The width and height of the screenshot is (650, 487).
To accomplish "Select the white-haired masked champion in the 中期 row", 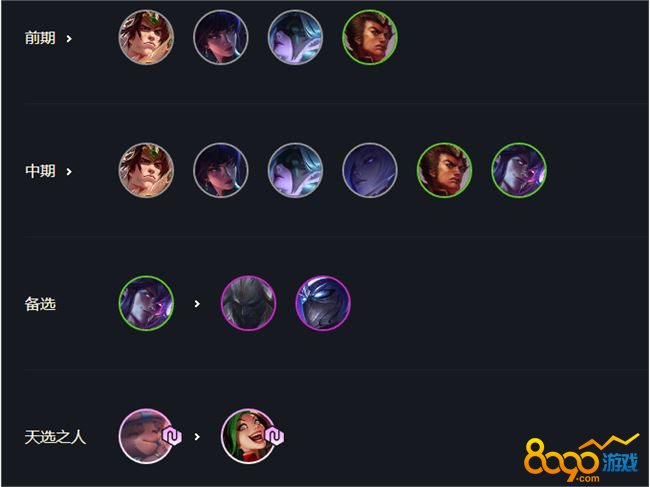I will (x=295, y=170).
